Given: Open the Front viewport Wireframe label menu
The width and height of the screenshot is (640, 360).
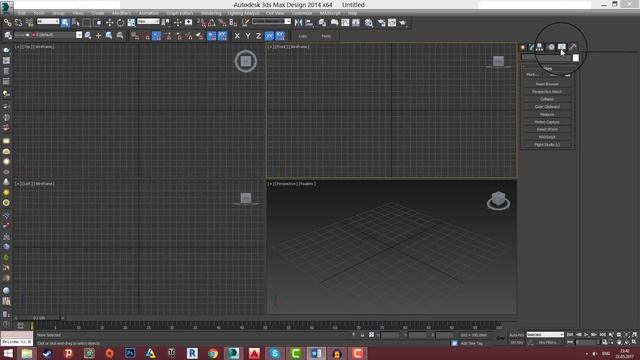Looking at the screenshot, I should 299,47.
